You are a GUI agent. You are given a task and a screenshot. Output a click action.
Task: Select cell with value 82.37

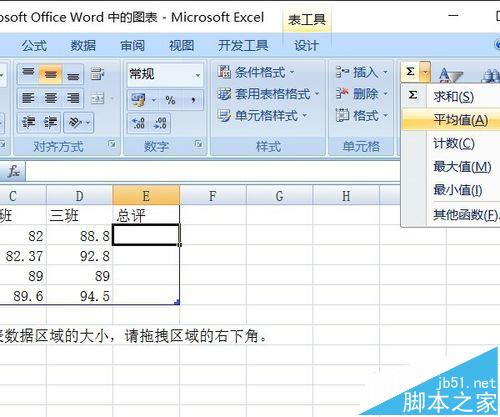[x=23, y=256]
